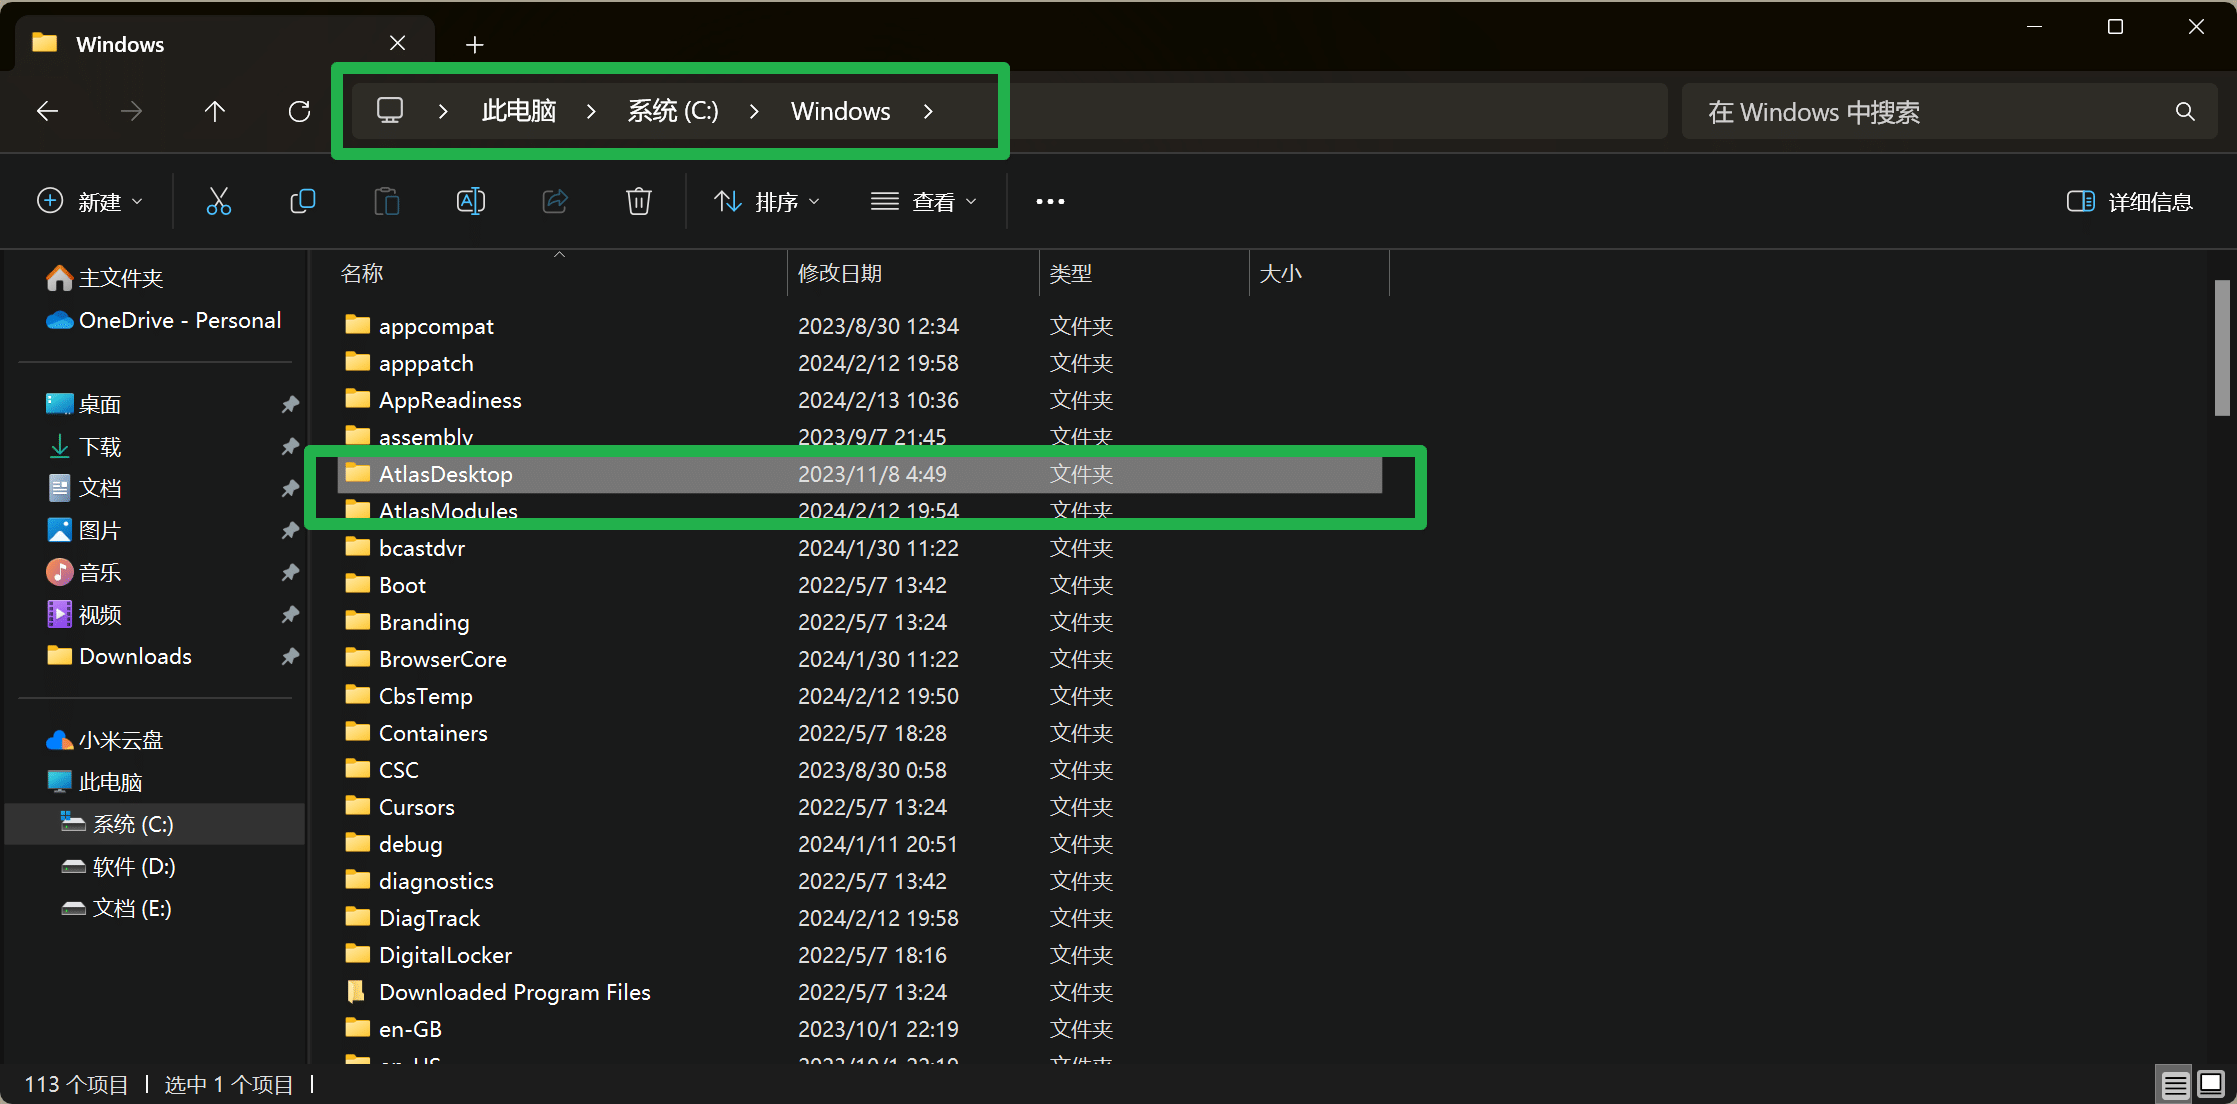Click the Copy icon in toolbar
The image size is (2237, 1104).
click(x=302, y=202)
